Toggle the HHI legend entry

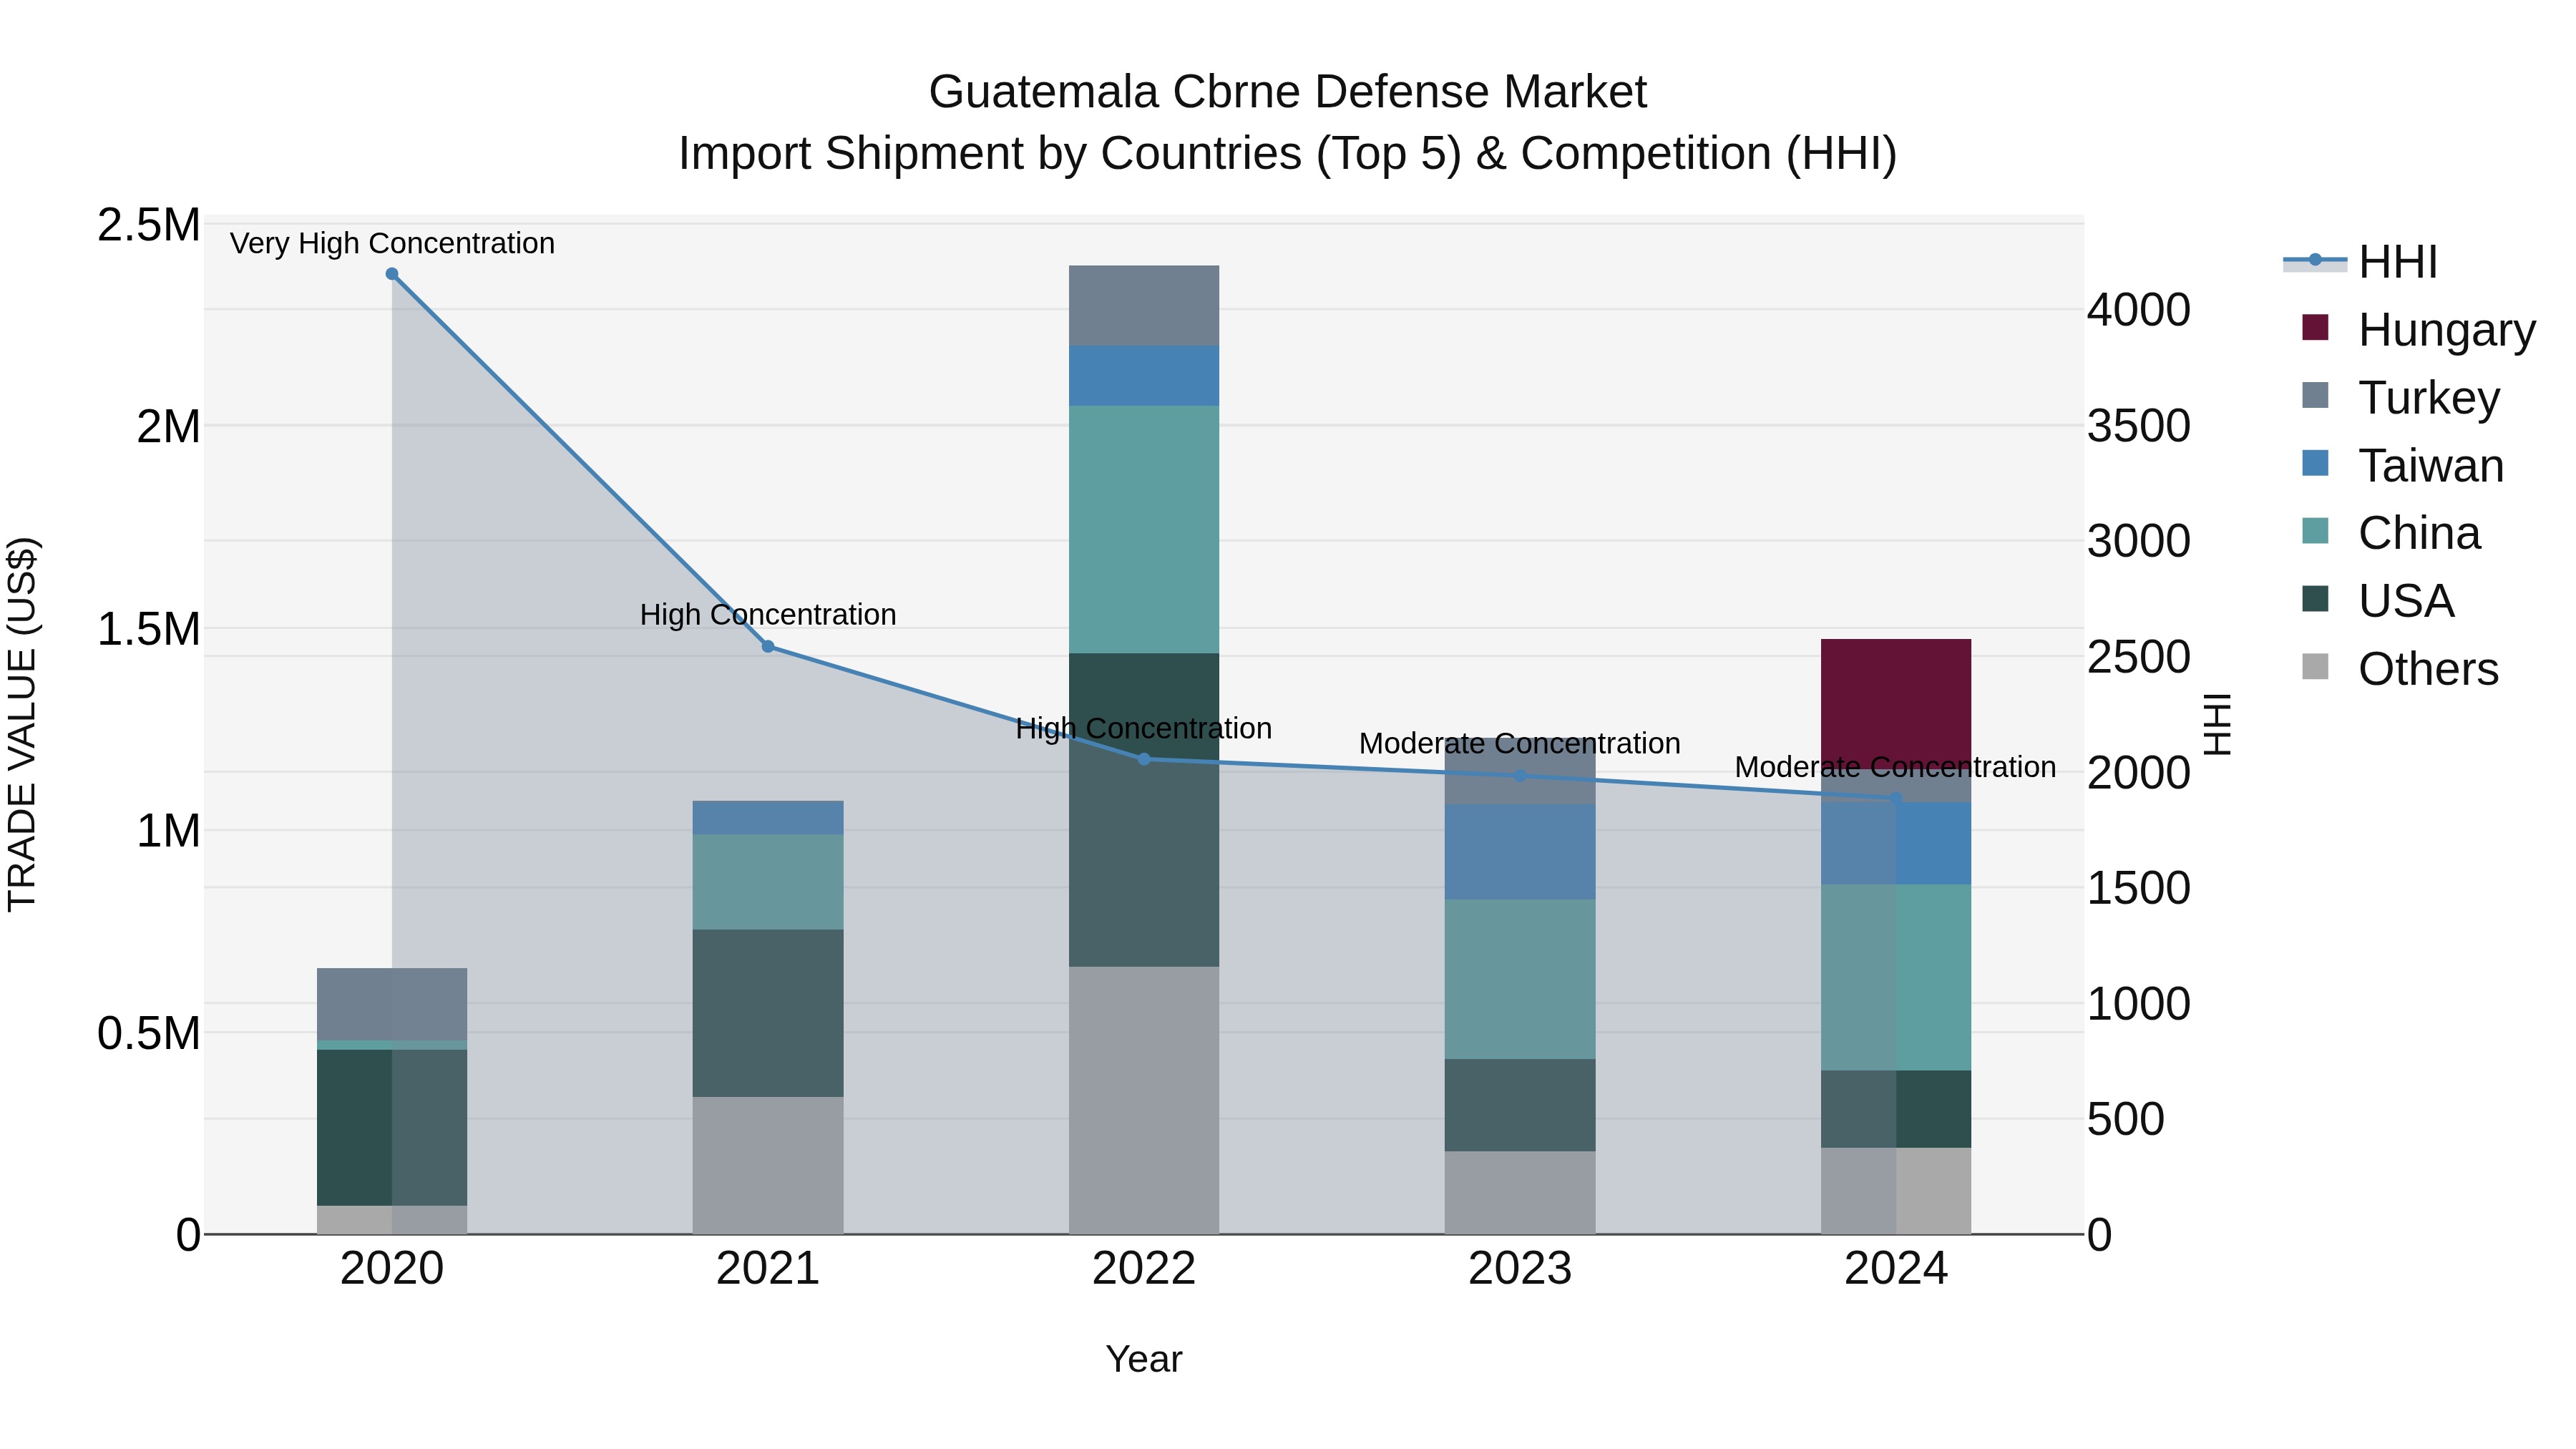[2361, 262]
